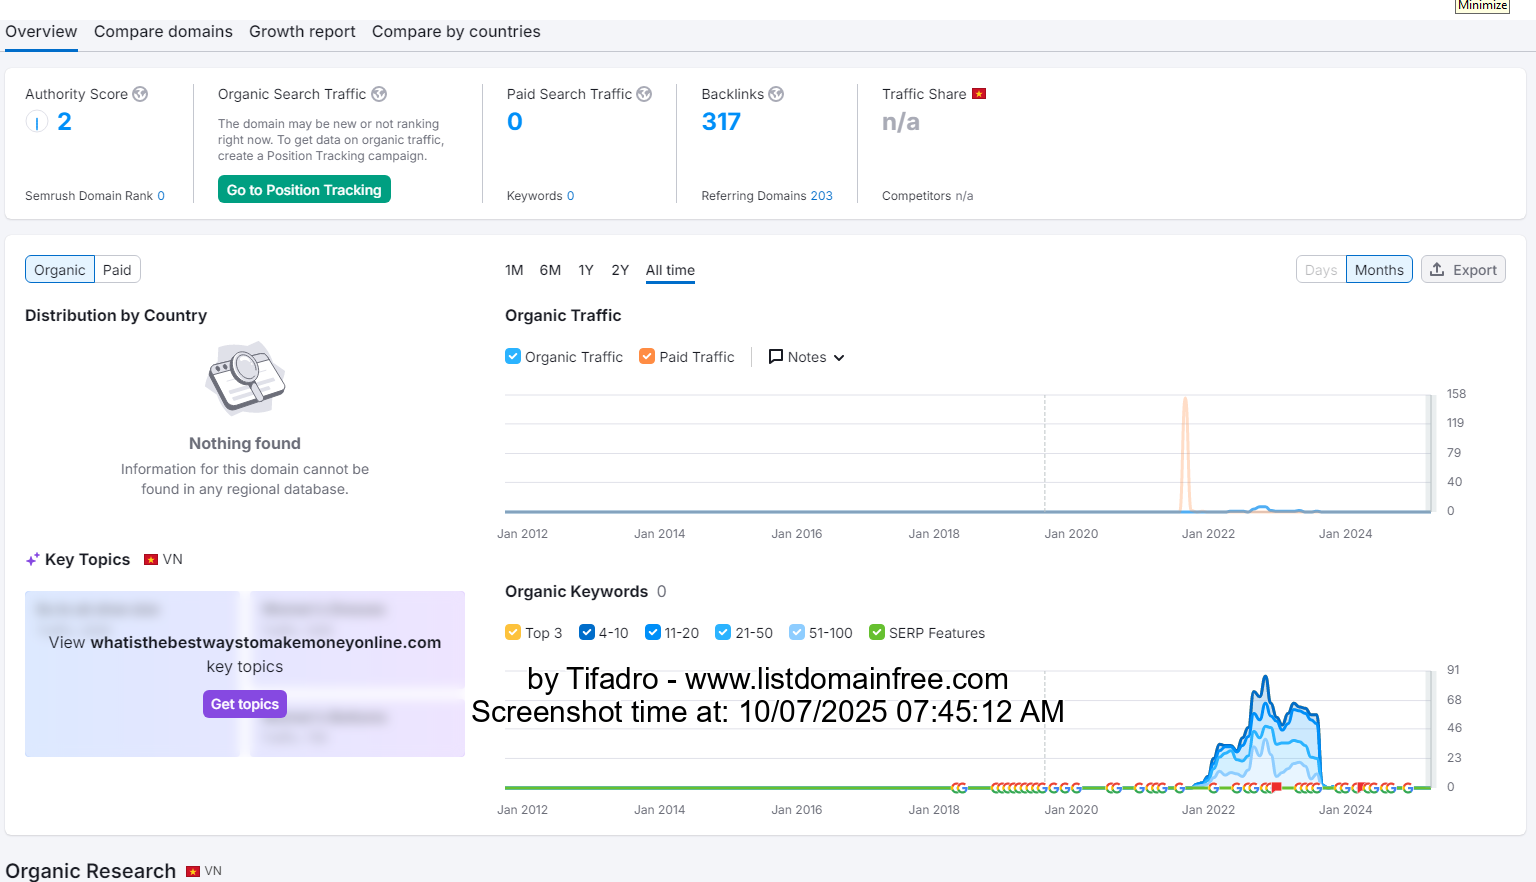The image size is (1536, 882).
Task: Switch to the Overview tab
Action: point(41,32)
